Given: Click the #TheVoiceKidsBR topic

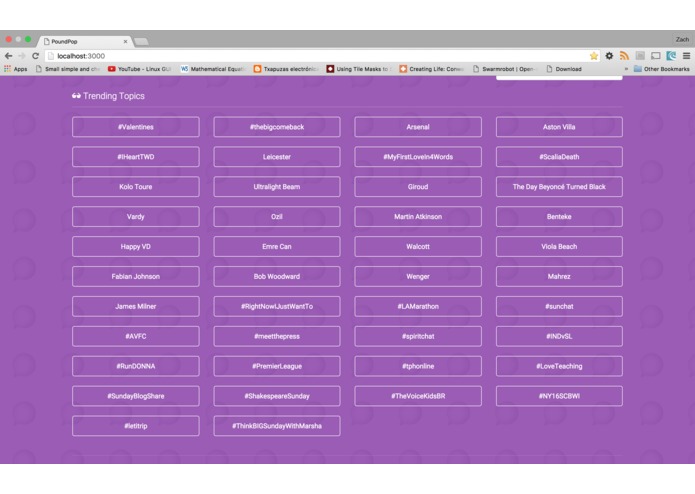Looking at the screenshot, I should click(x=418, y=396).
